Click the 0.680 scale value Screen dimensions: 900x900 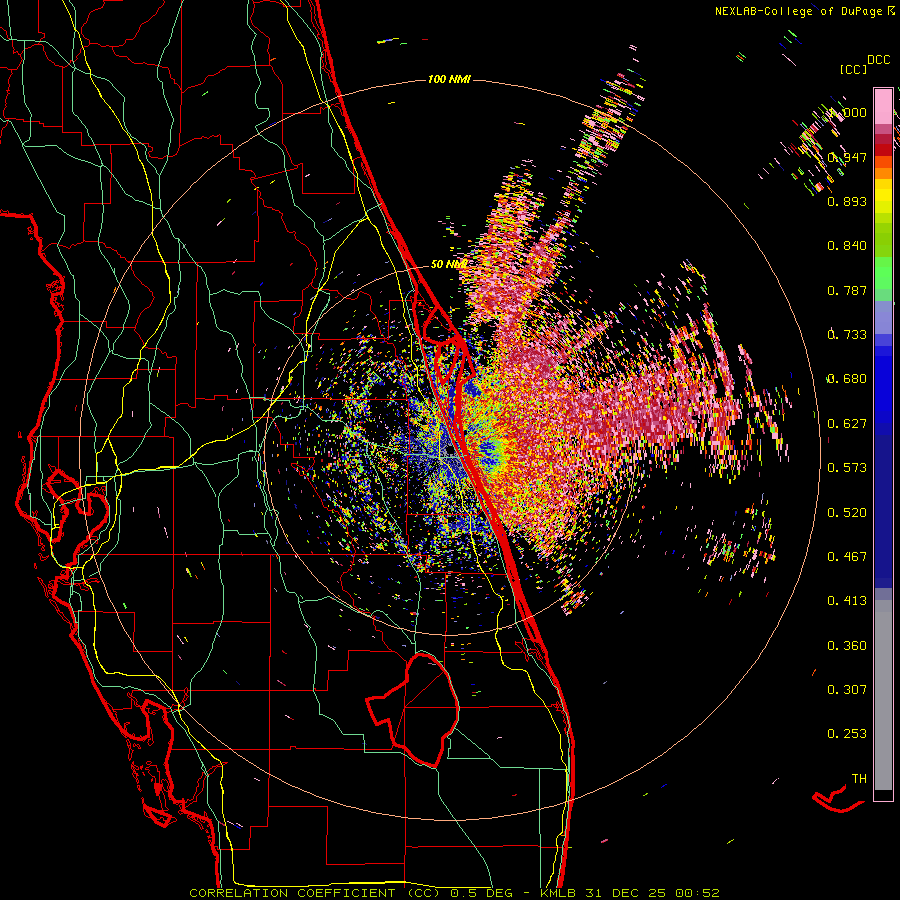(x=847, y=379)
